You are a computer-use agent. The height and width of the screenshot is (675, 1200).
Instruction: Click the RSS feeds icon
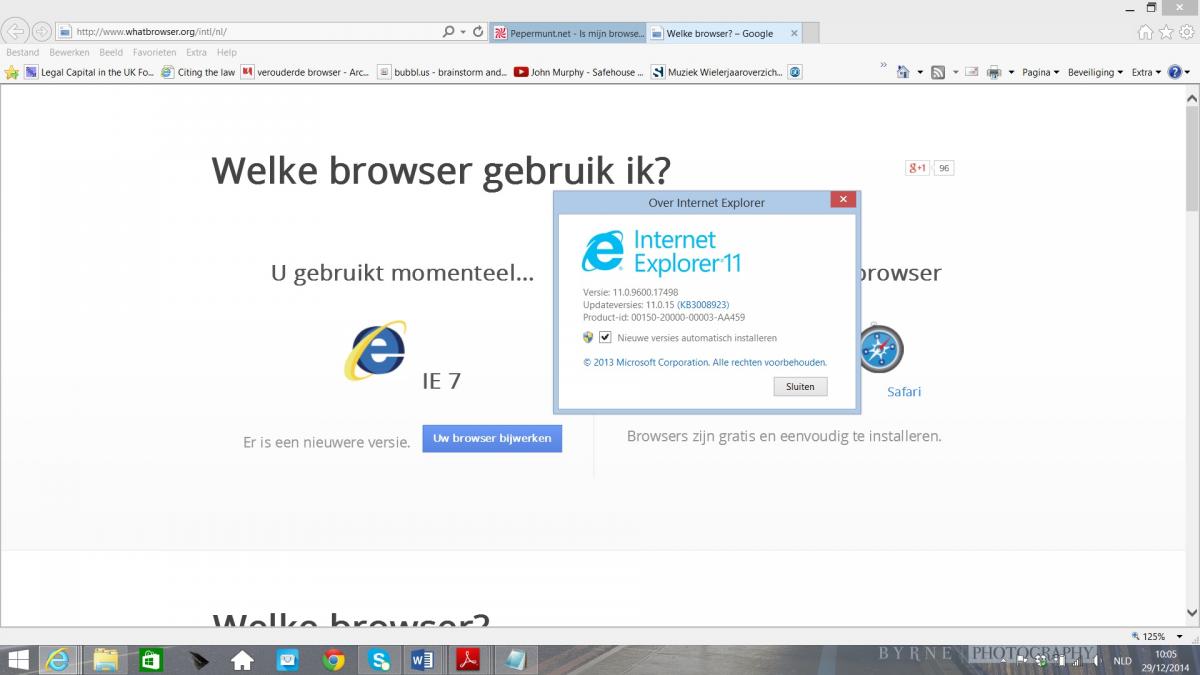tap(938, 72)
